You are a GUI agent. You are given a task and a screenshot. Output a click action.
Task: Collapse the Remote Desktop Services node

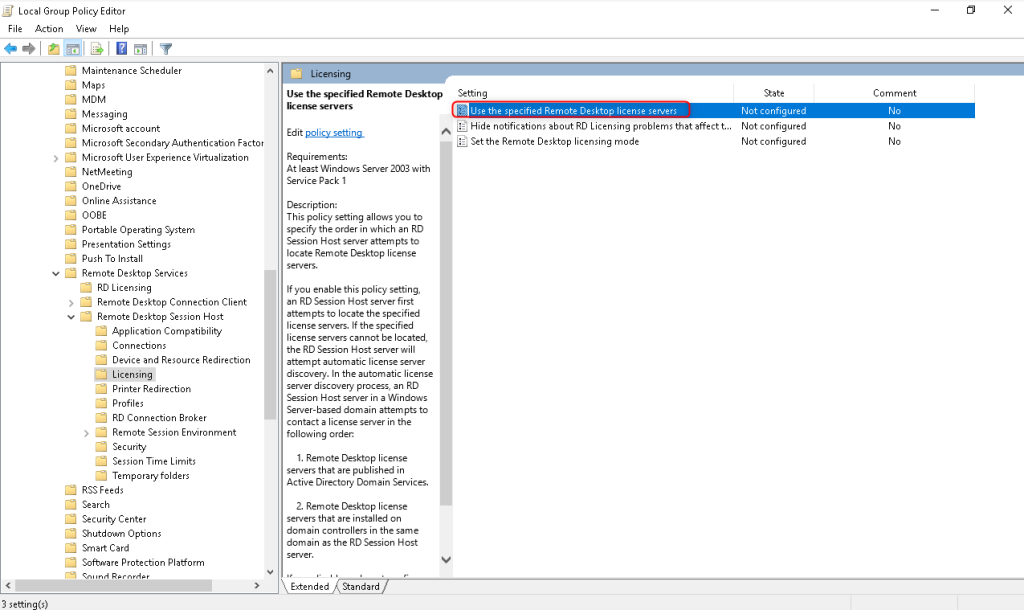coord(56,274)
